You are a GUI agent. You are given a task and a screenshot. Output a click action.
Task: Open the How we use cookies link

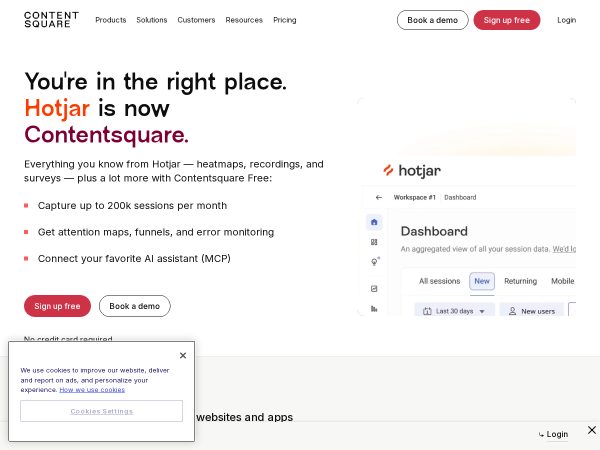point(92,390)
